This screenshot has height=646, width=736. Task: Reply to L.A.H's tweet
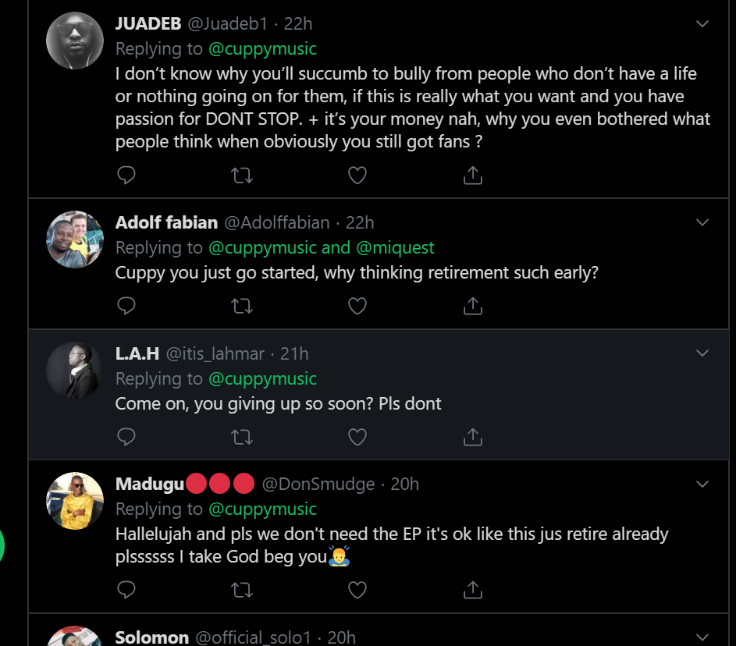point(127,437)
